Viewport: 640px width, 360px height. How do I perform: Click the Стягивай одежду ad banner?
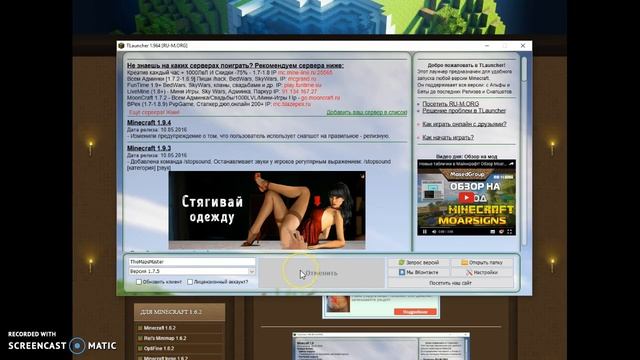(x=267, y=210)
